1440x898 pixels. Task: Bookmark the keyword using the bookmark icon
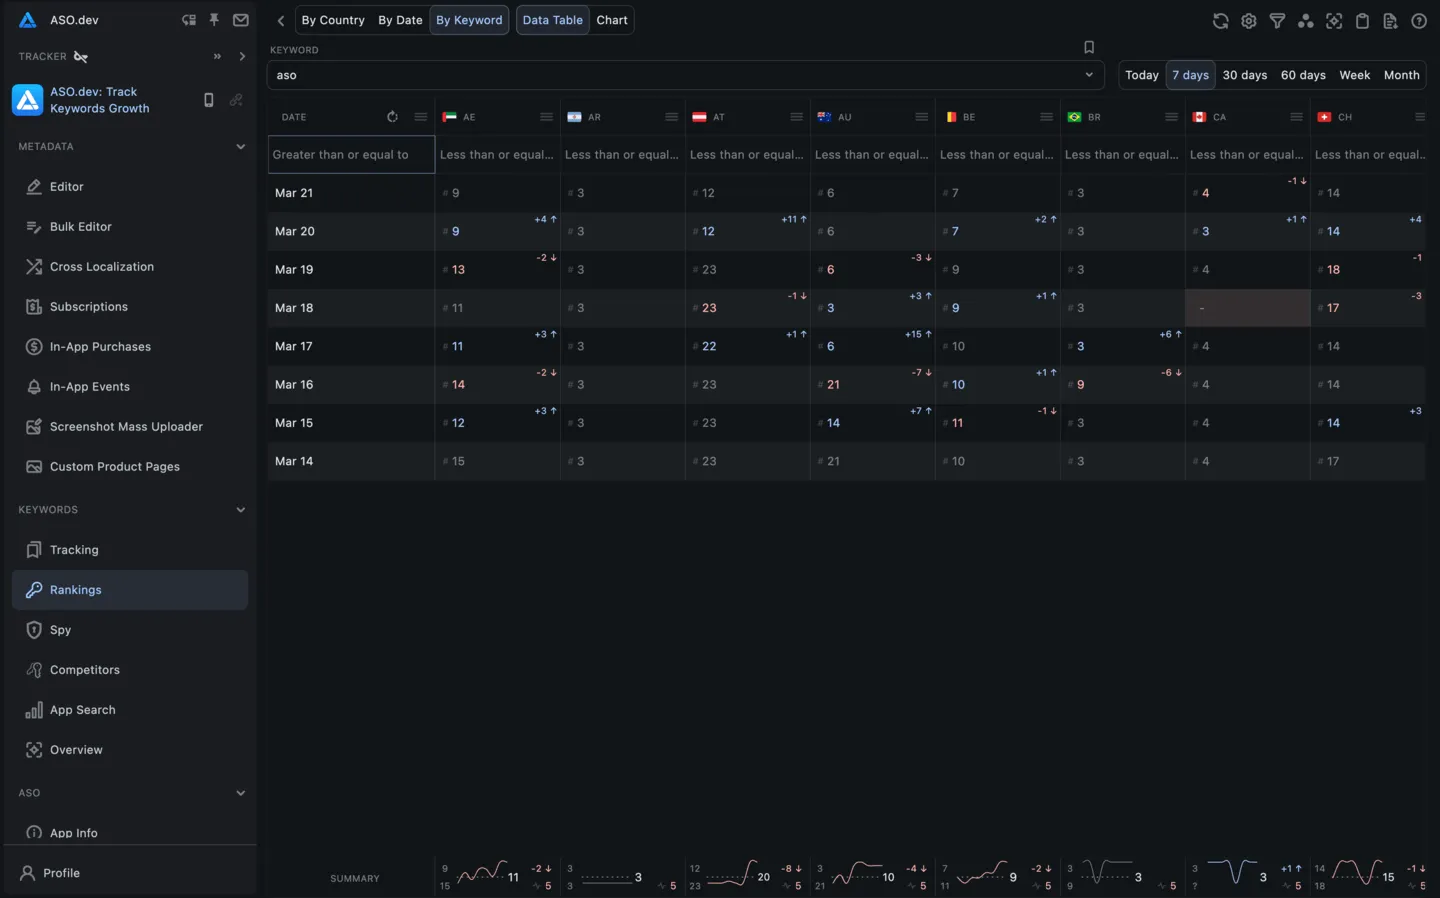click(x=1089, y=46)
